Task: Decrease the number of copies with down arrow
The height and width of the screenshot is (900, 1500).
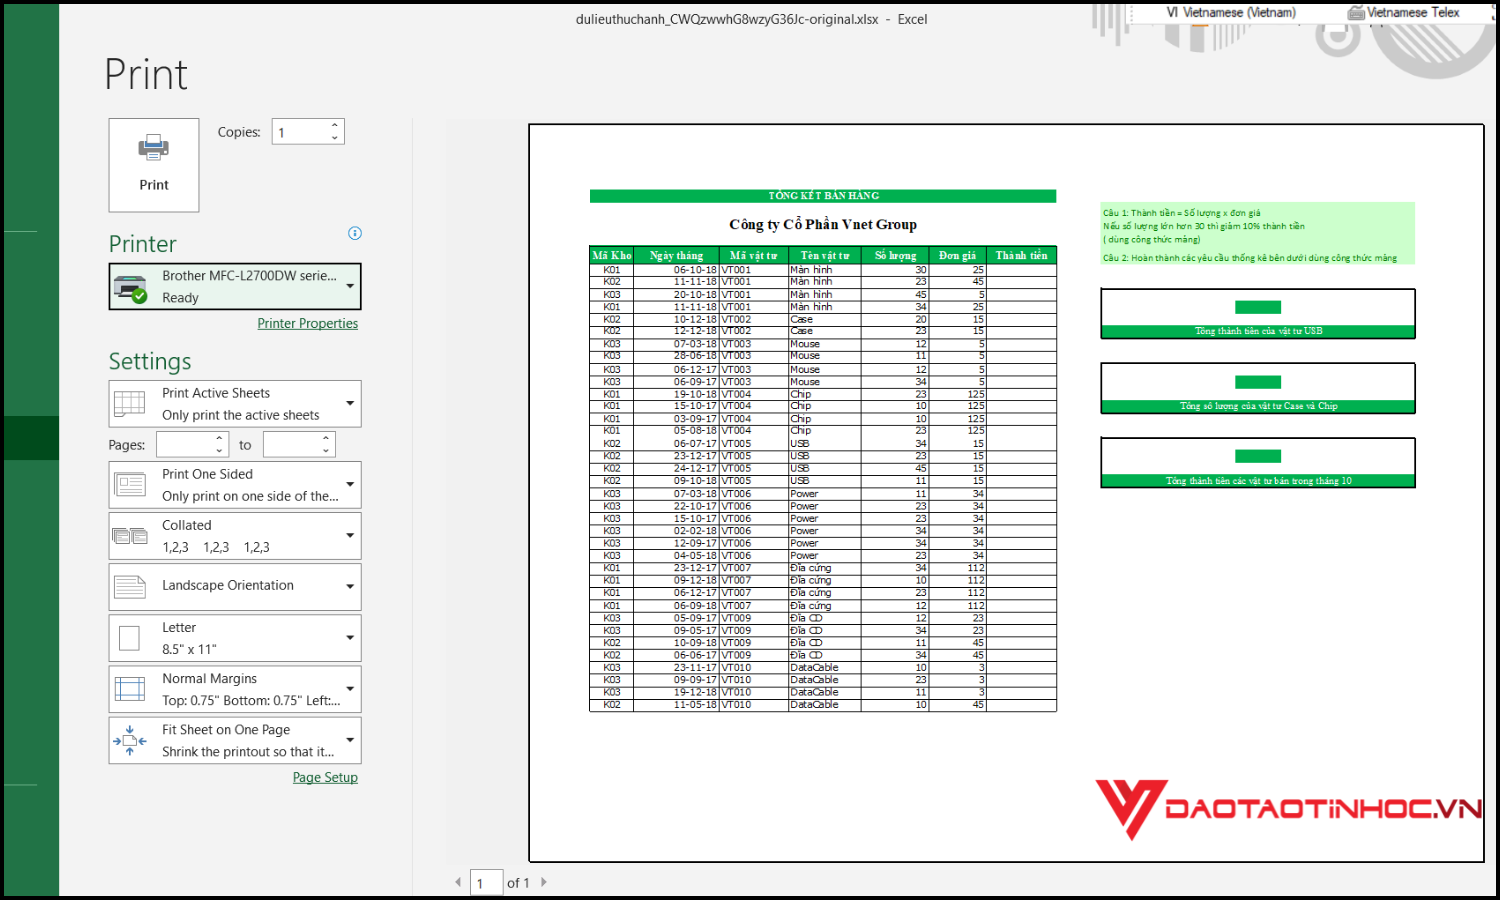Action: (335, 138)
